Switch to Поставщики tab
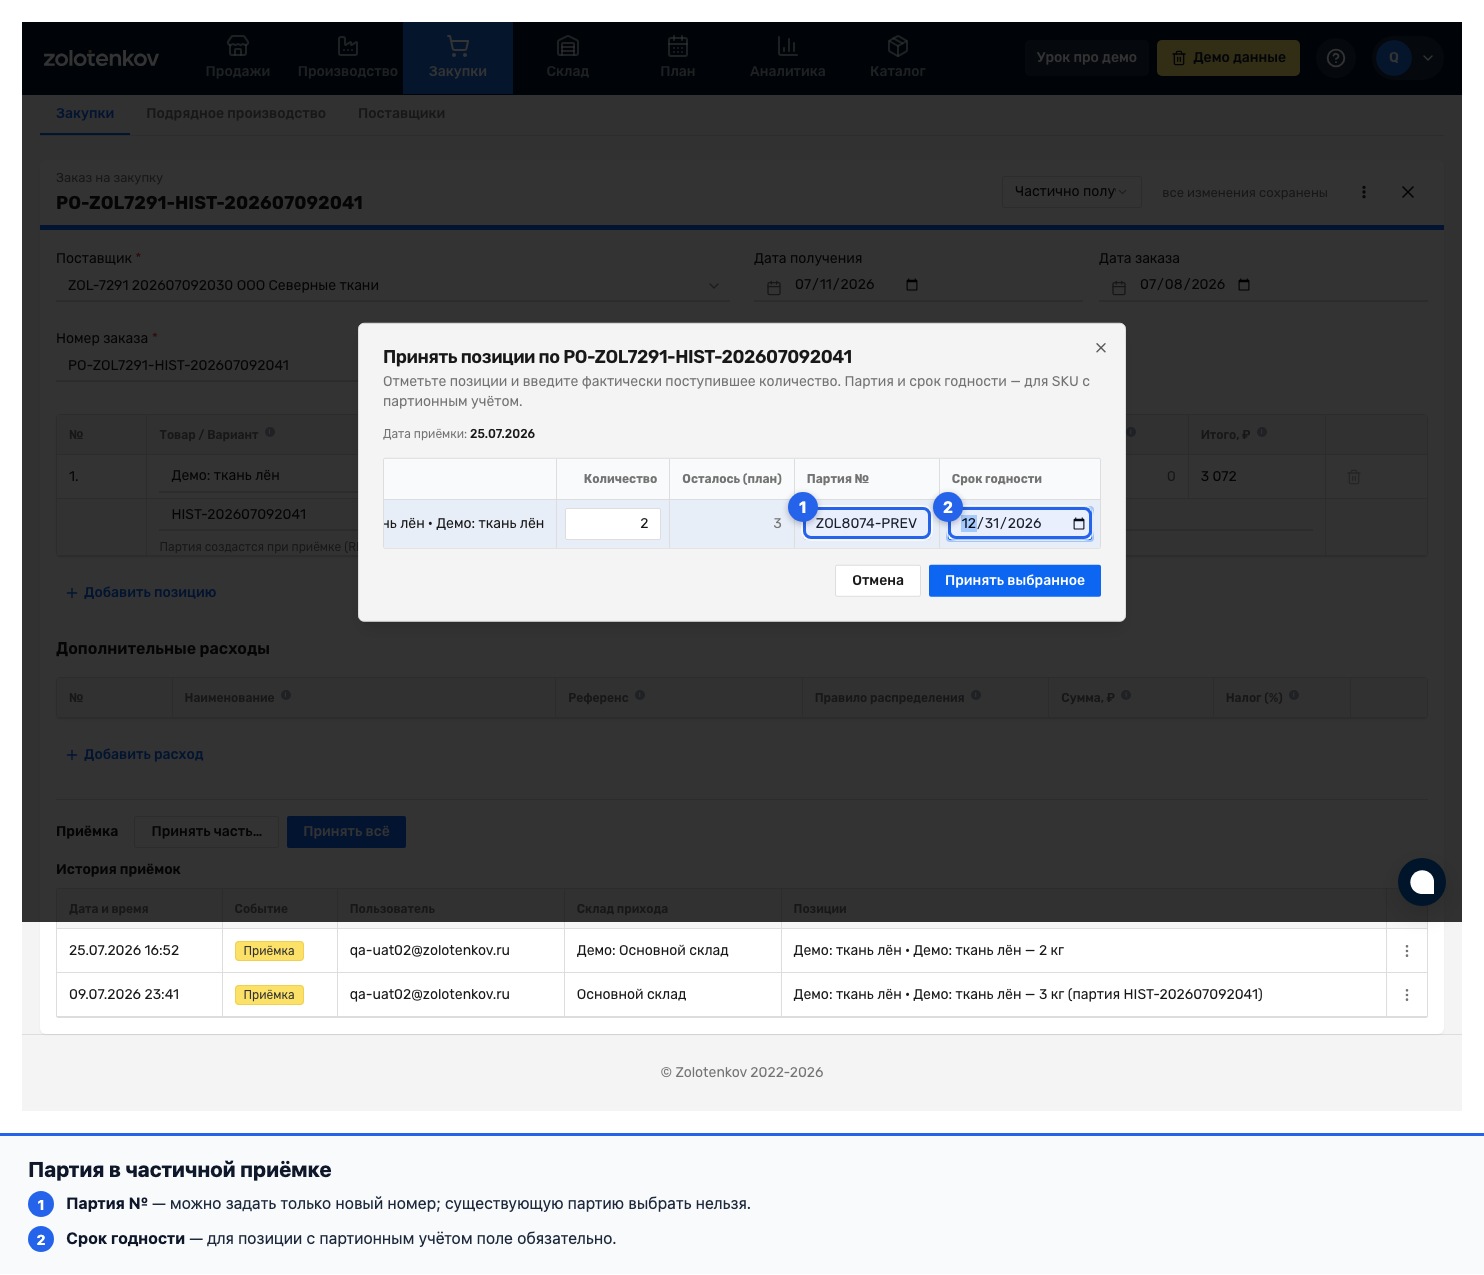Viewport: 1484px width, 1275px height. tap(402, 113)
